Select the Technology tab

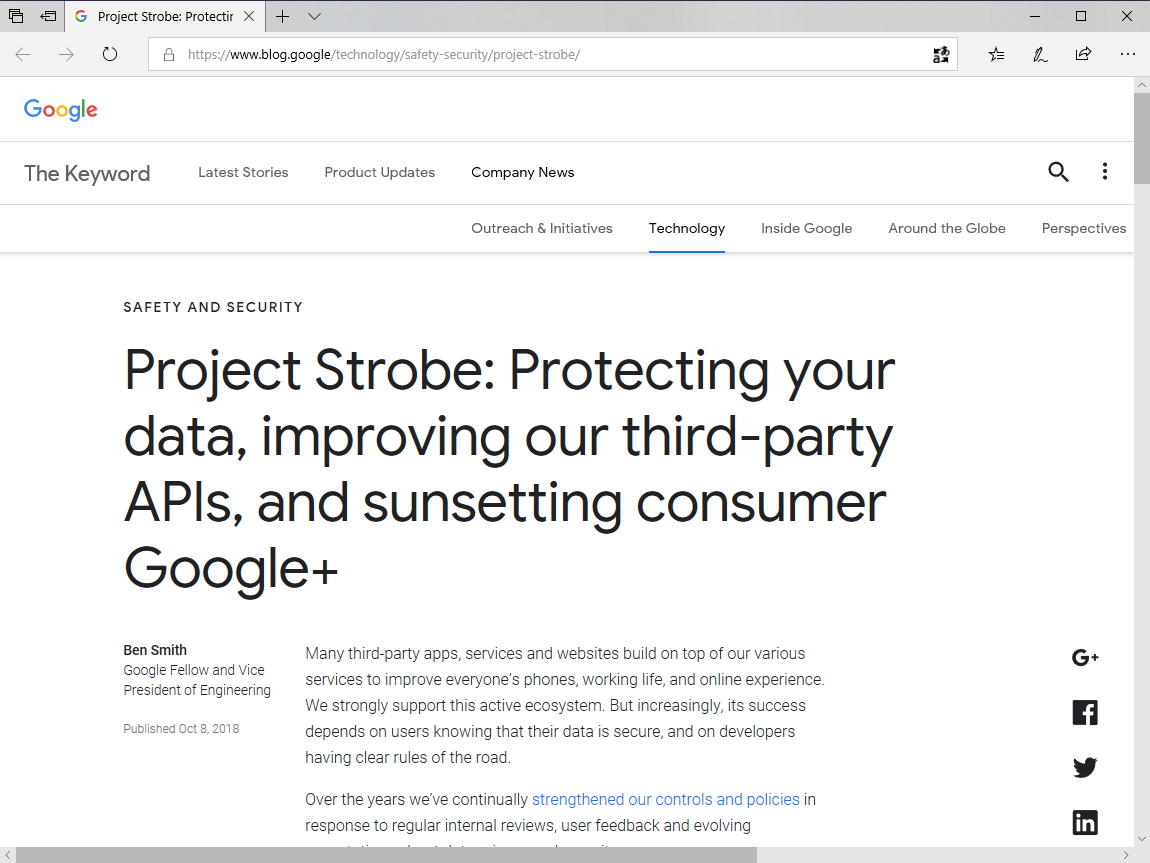tap(687, 228)
